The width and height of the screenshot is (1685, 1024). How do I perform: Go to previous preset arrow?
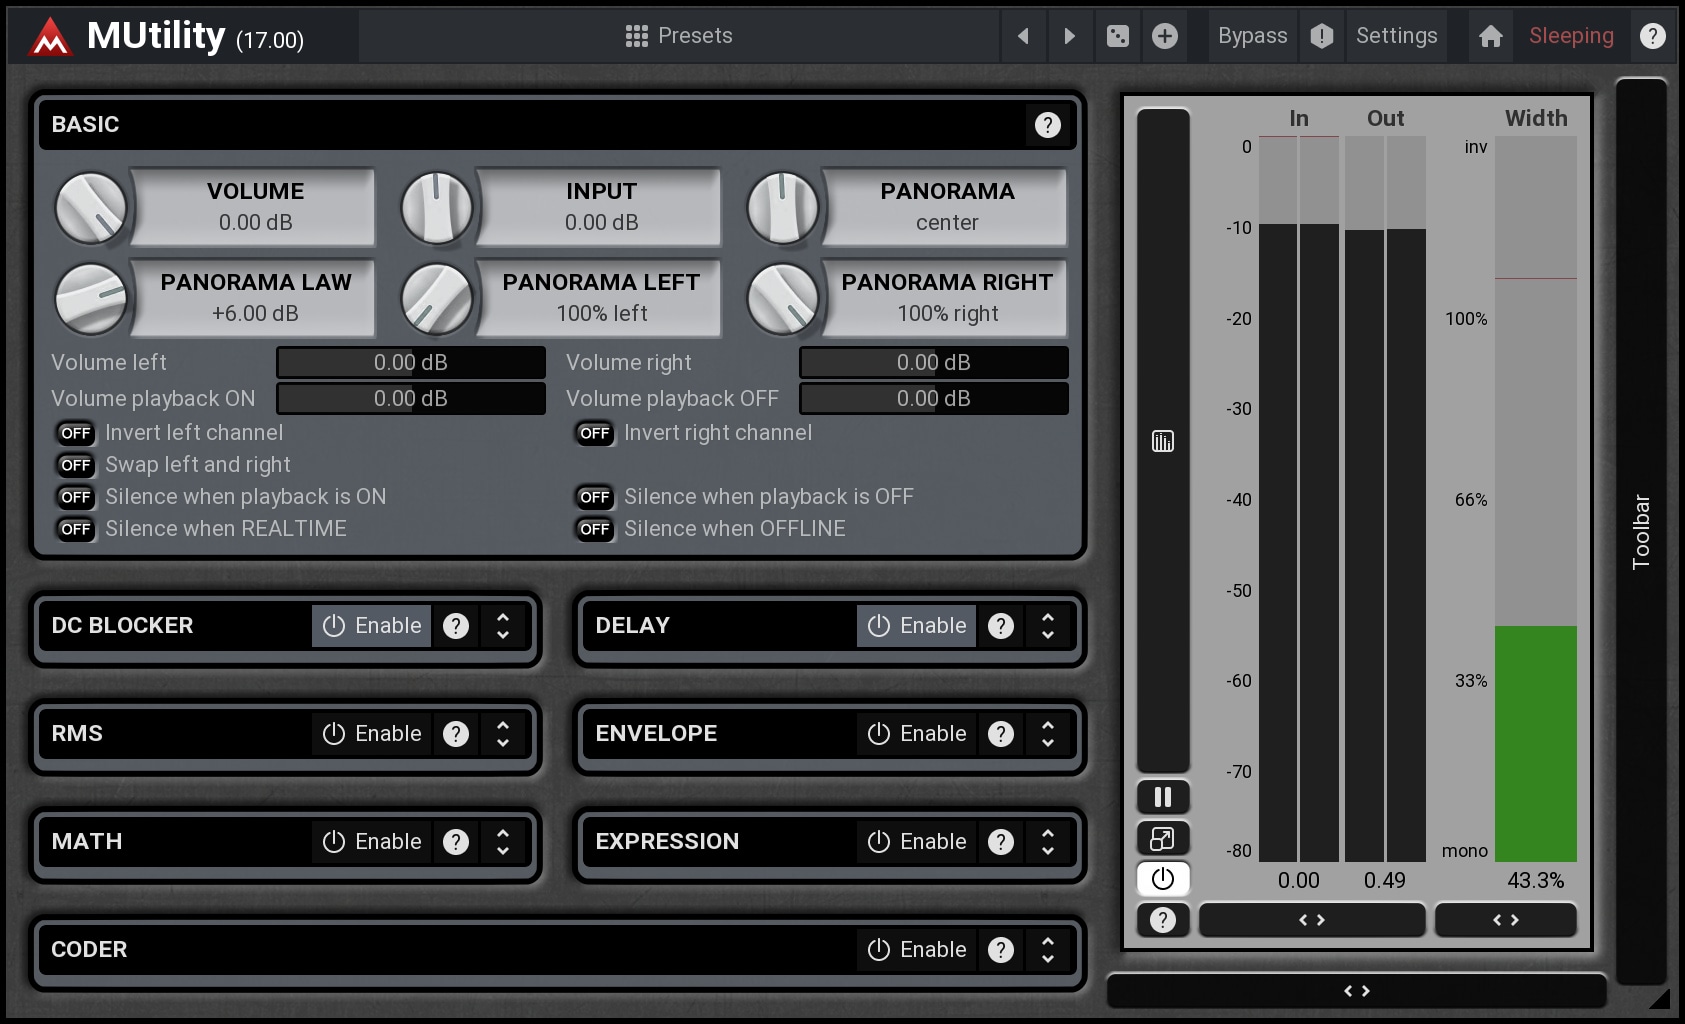pyautogui.click(x=1023, y=37)
